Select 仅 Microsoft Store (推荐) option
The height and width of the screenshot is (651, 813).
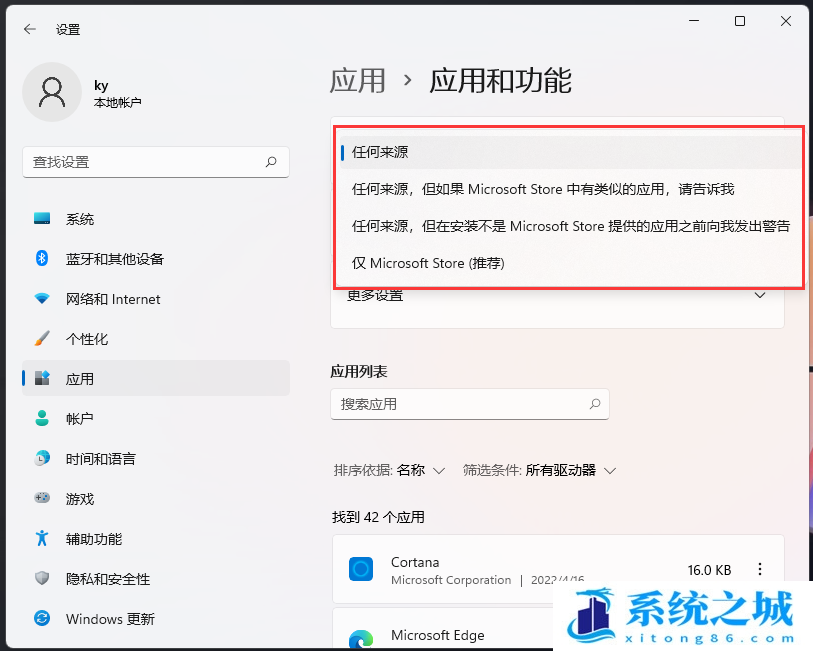pos(428,263)
